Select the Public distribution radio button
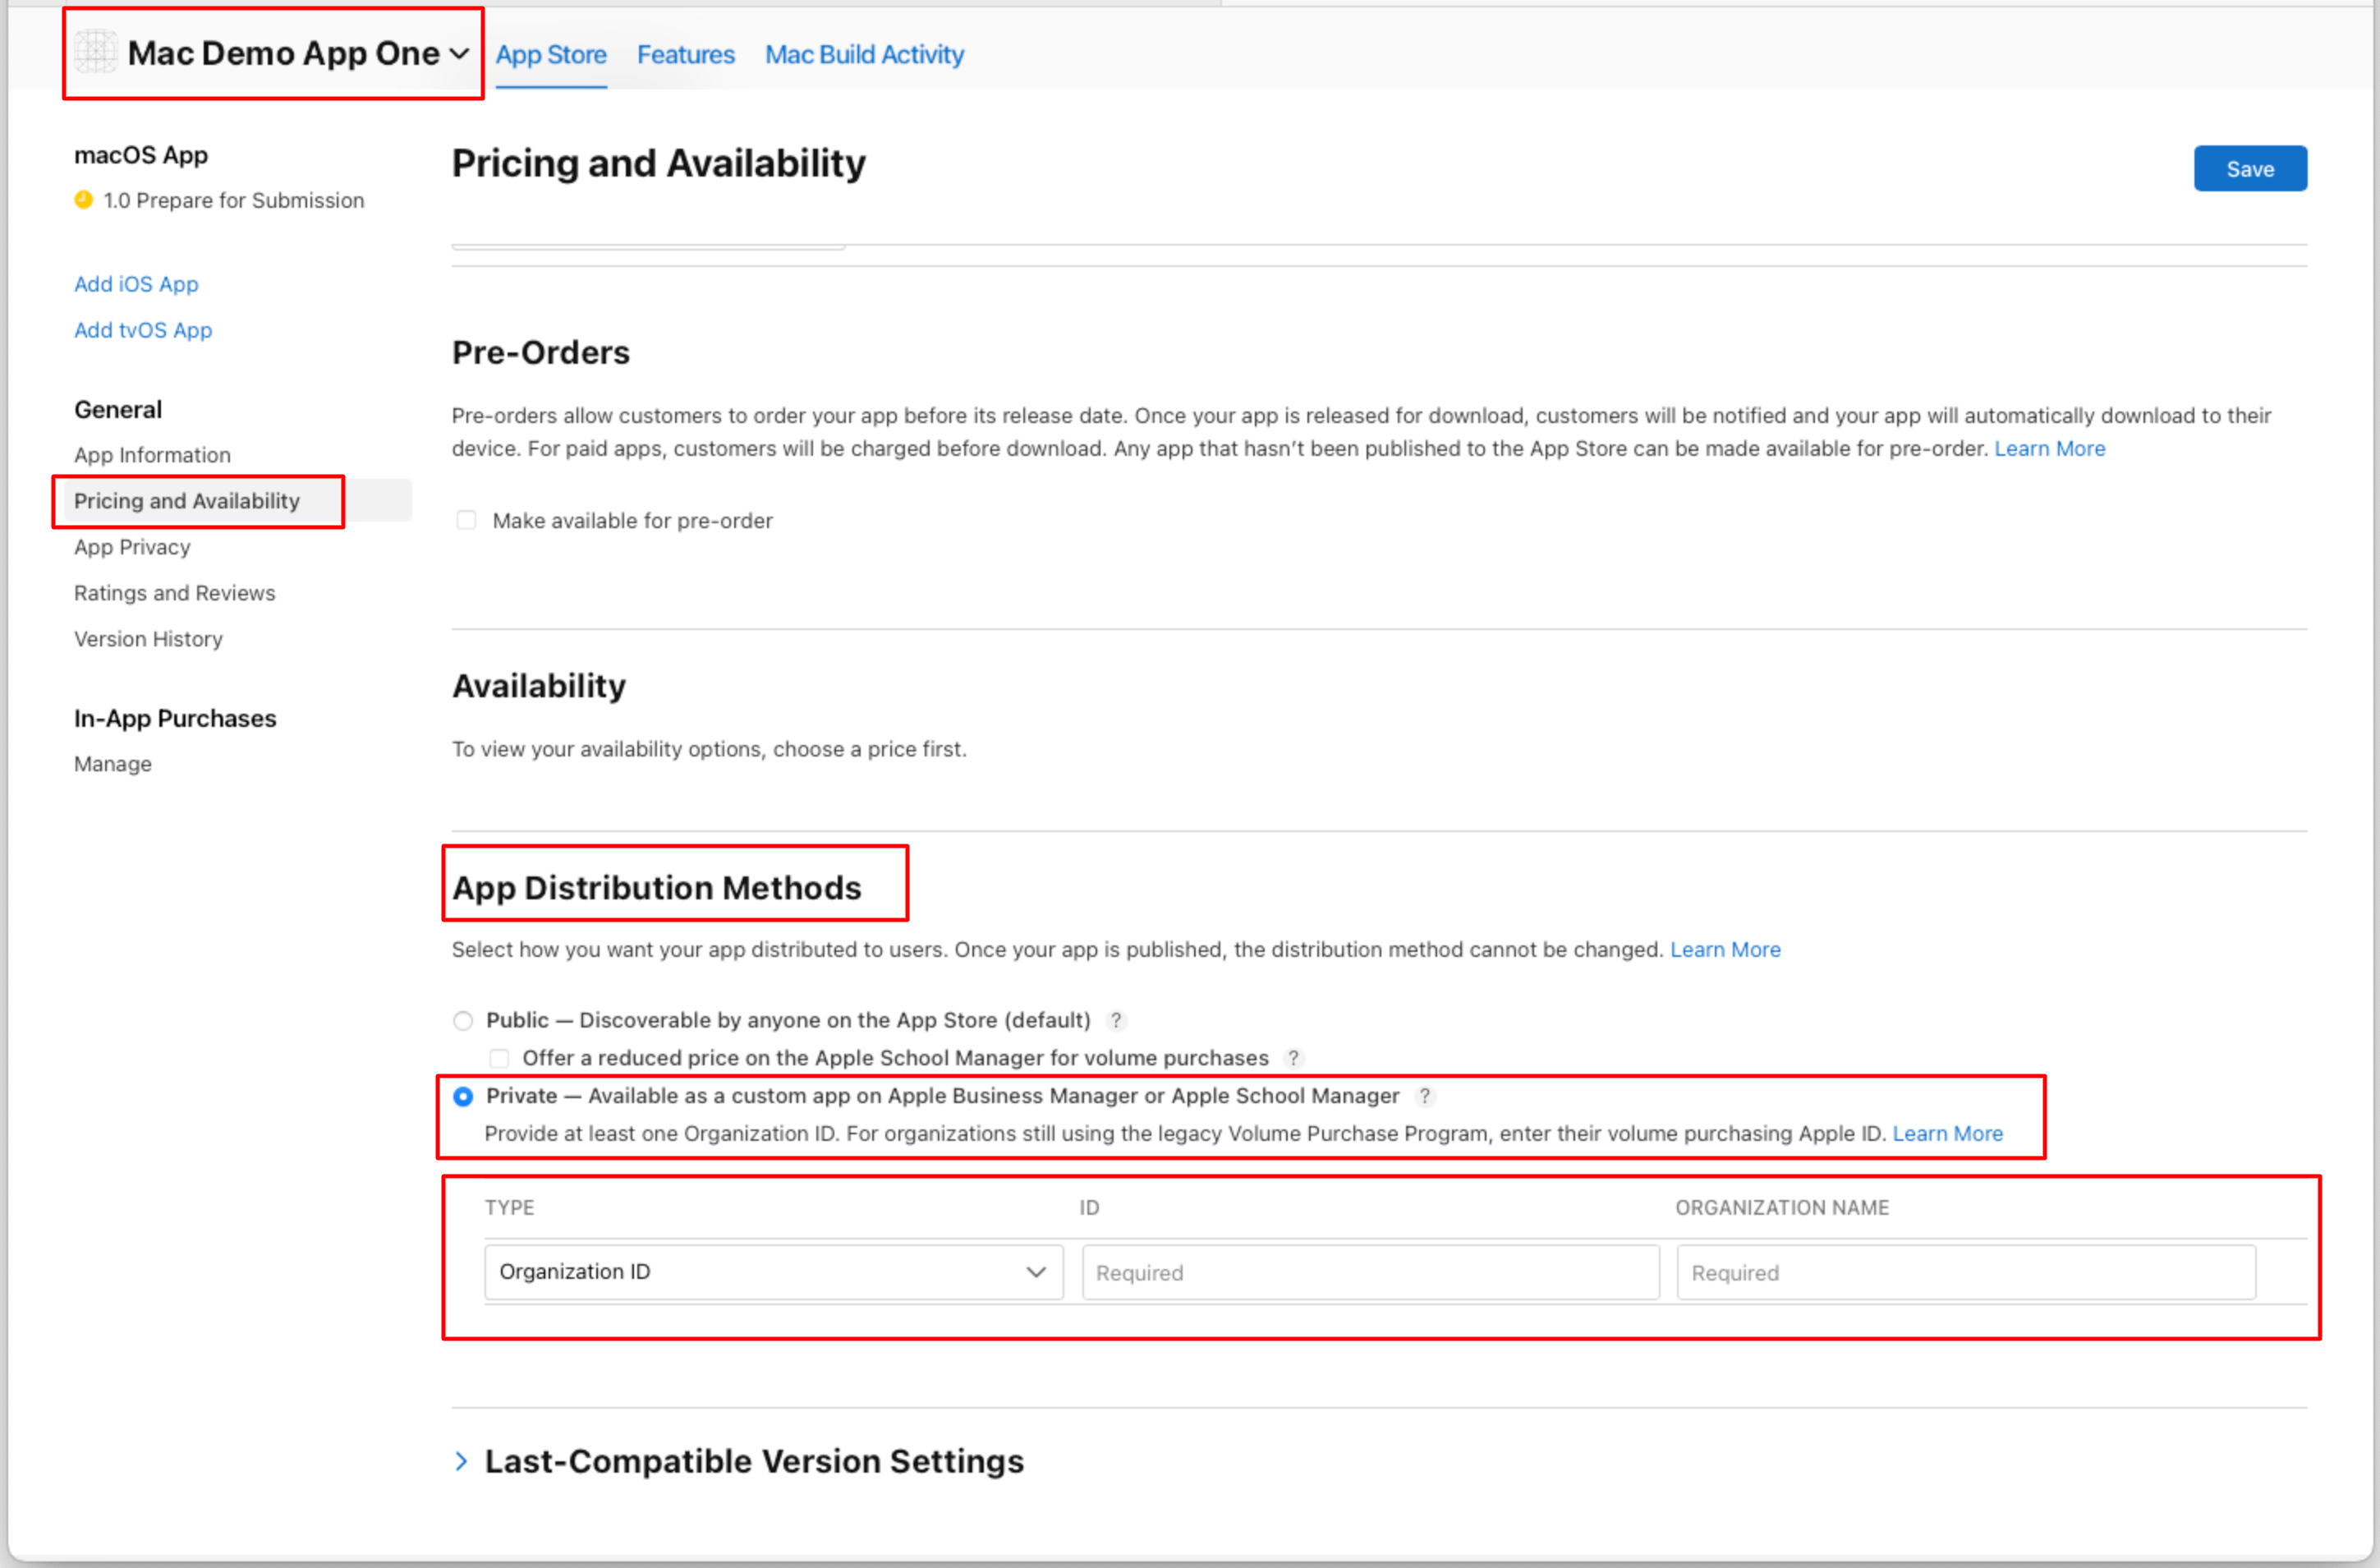 (x=463, y=1020)
